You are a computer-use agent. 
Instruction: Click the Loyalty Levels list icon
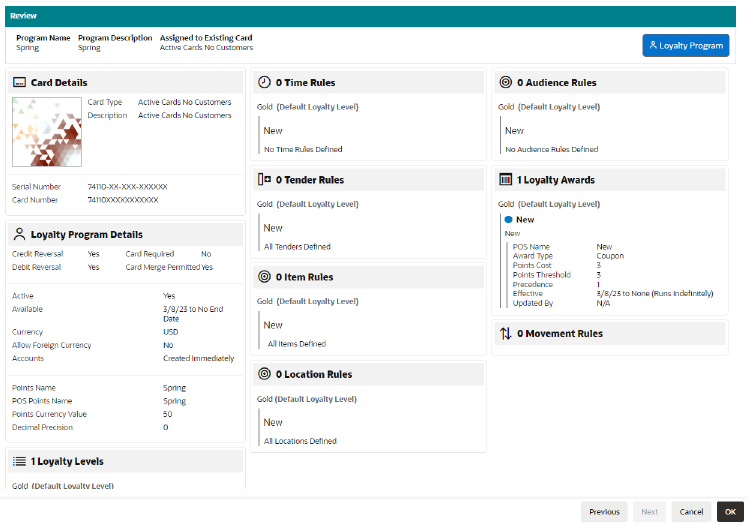point(19,461)
